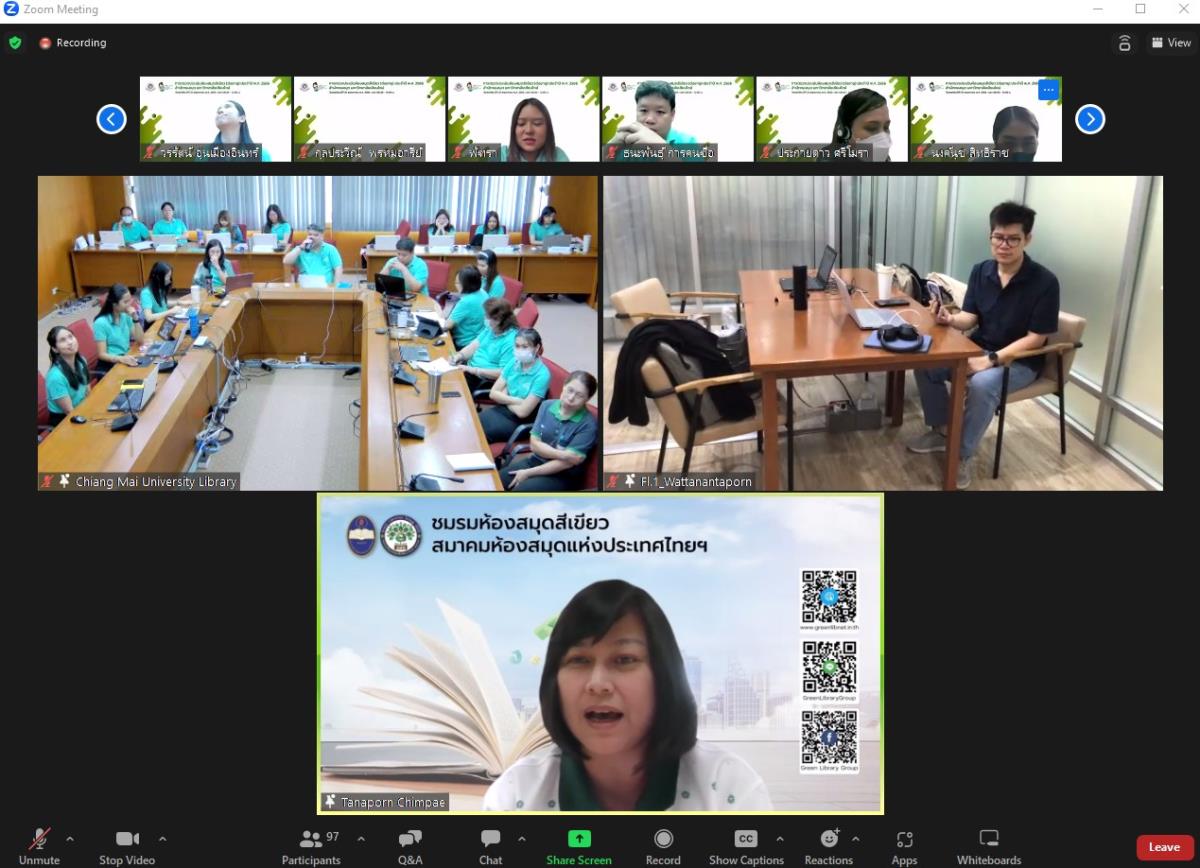1200x868 pixels.
Task: Click the Record button
Action: pos(663,845)
